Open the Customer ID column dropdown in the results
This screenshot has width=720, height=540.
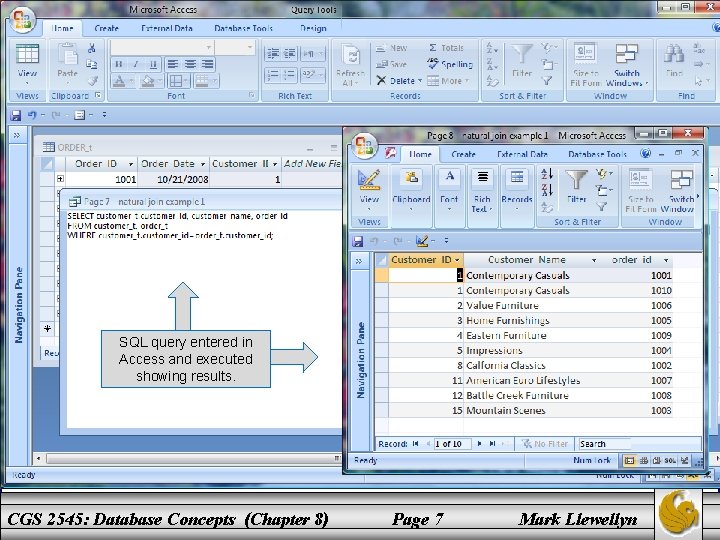[x=457, y=260]
